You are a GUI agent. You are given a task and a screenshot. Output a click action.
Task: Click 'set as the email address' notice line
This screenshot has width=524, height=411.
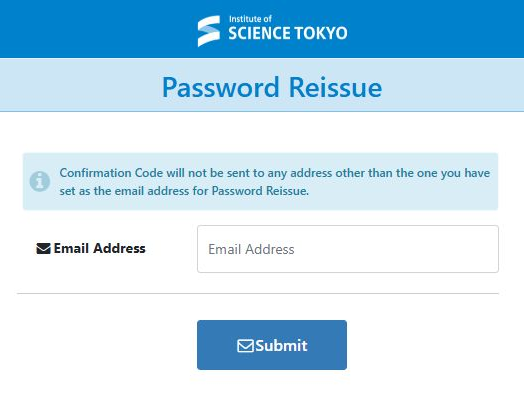(x=184, y=191)
